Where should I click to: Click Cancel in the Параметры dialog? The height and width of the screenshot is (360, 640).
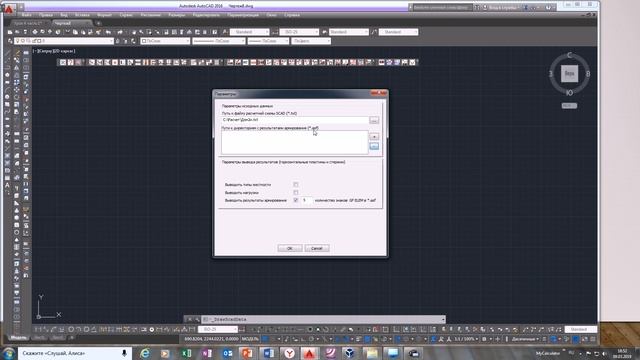[317, 248]
